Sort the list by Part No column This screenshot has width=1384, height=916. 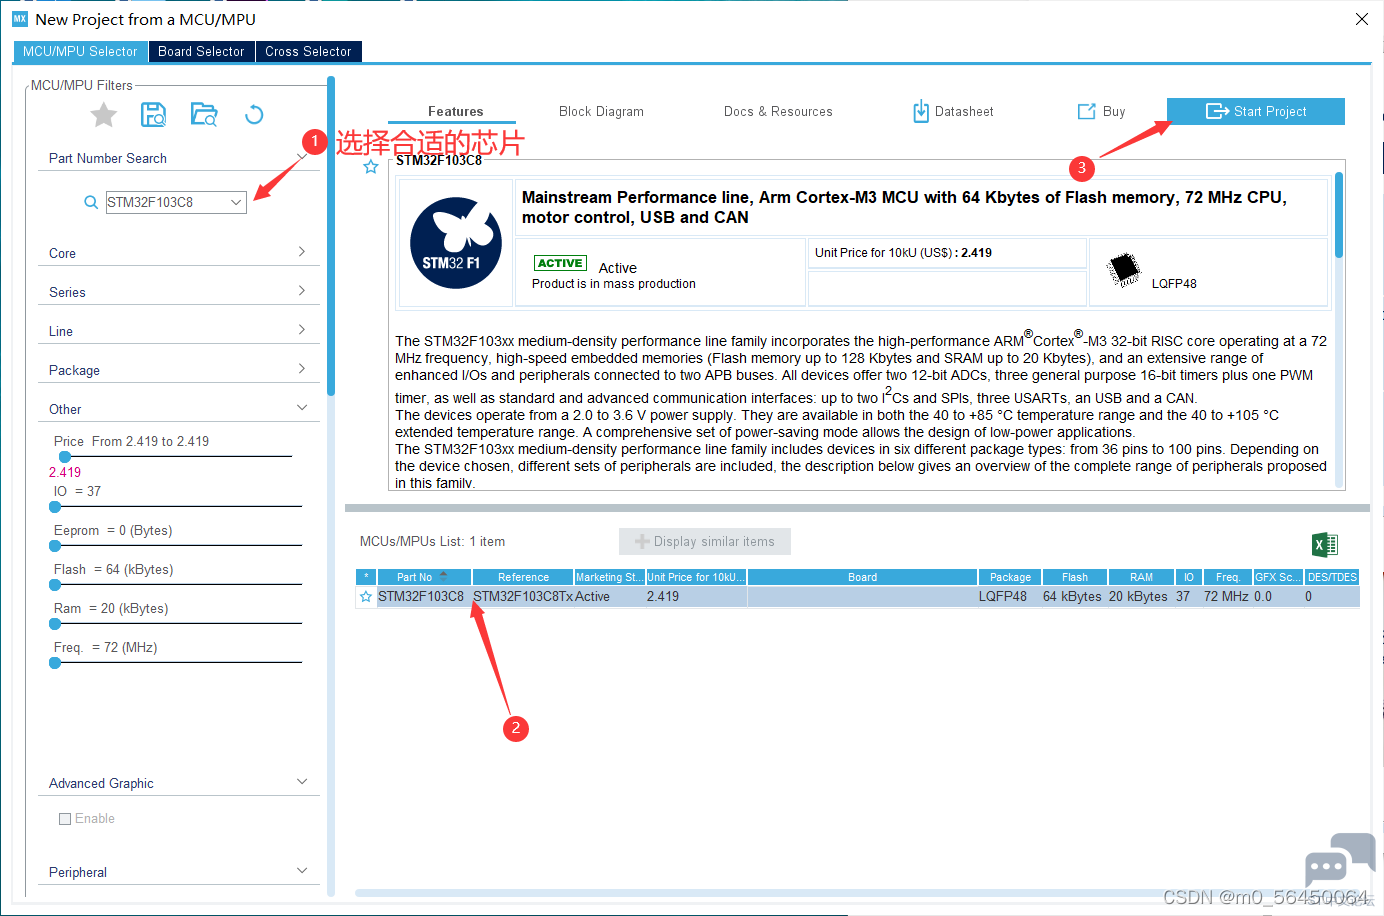424,577
